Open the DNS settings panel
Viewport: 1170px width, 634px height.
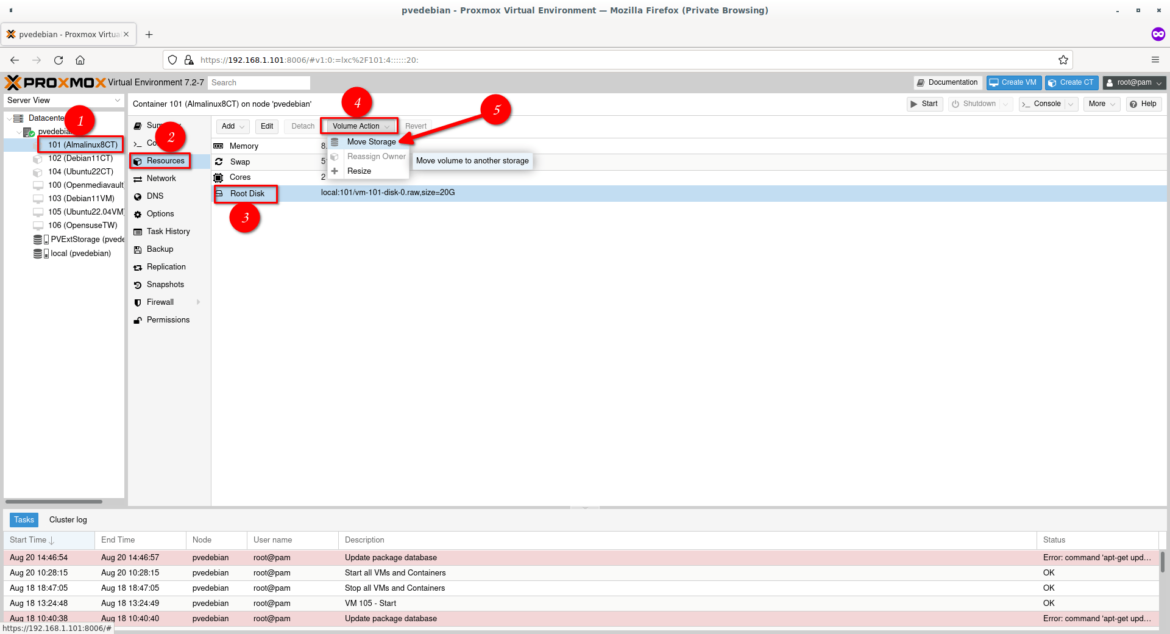tap(155, 195)
